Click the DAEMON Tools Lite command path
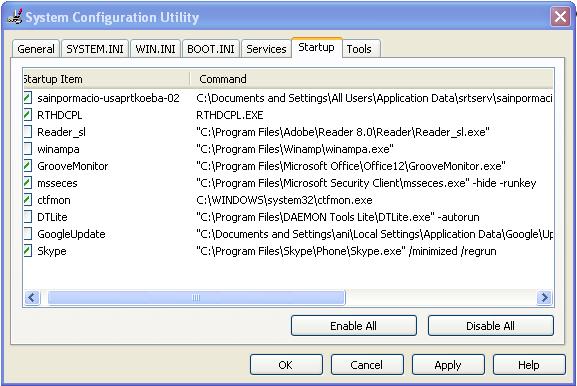 [x=338, y=217]
